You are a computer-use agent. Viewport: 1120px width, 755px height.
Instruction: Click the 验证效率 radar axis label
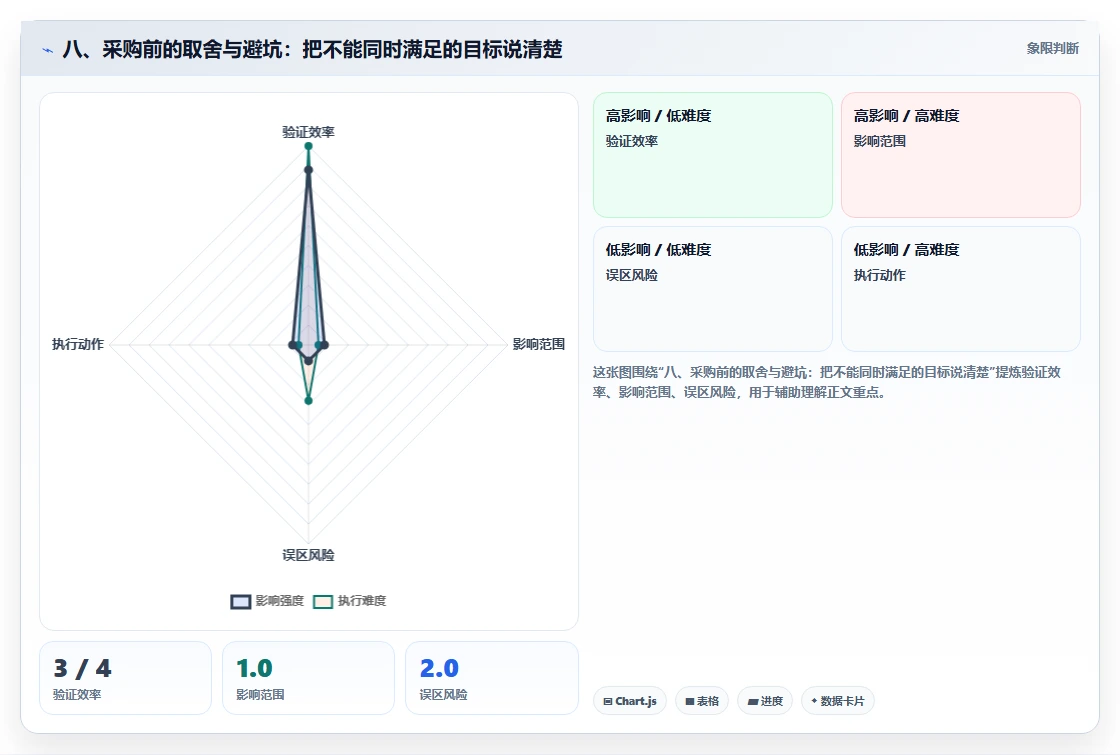tap(308, 132)
